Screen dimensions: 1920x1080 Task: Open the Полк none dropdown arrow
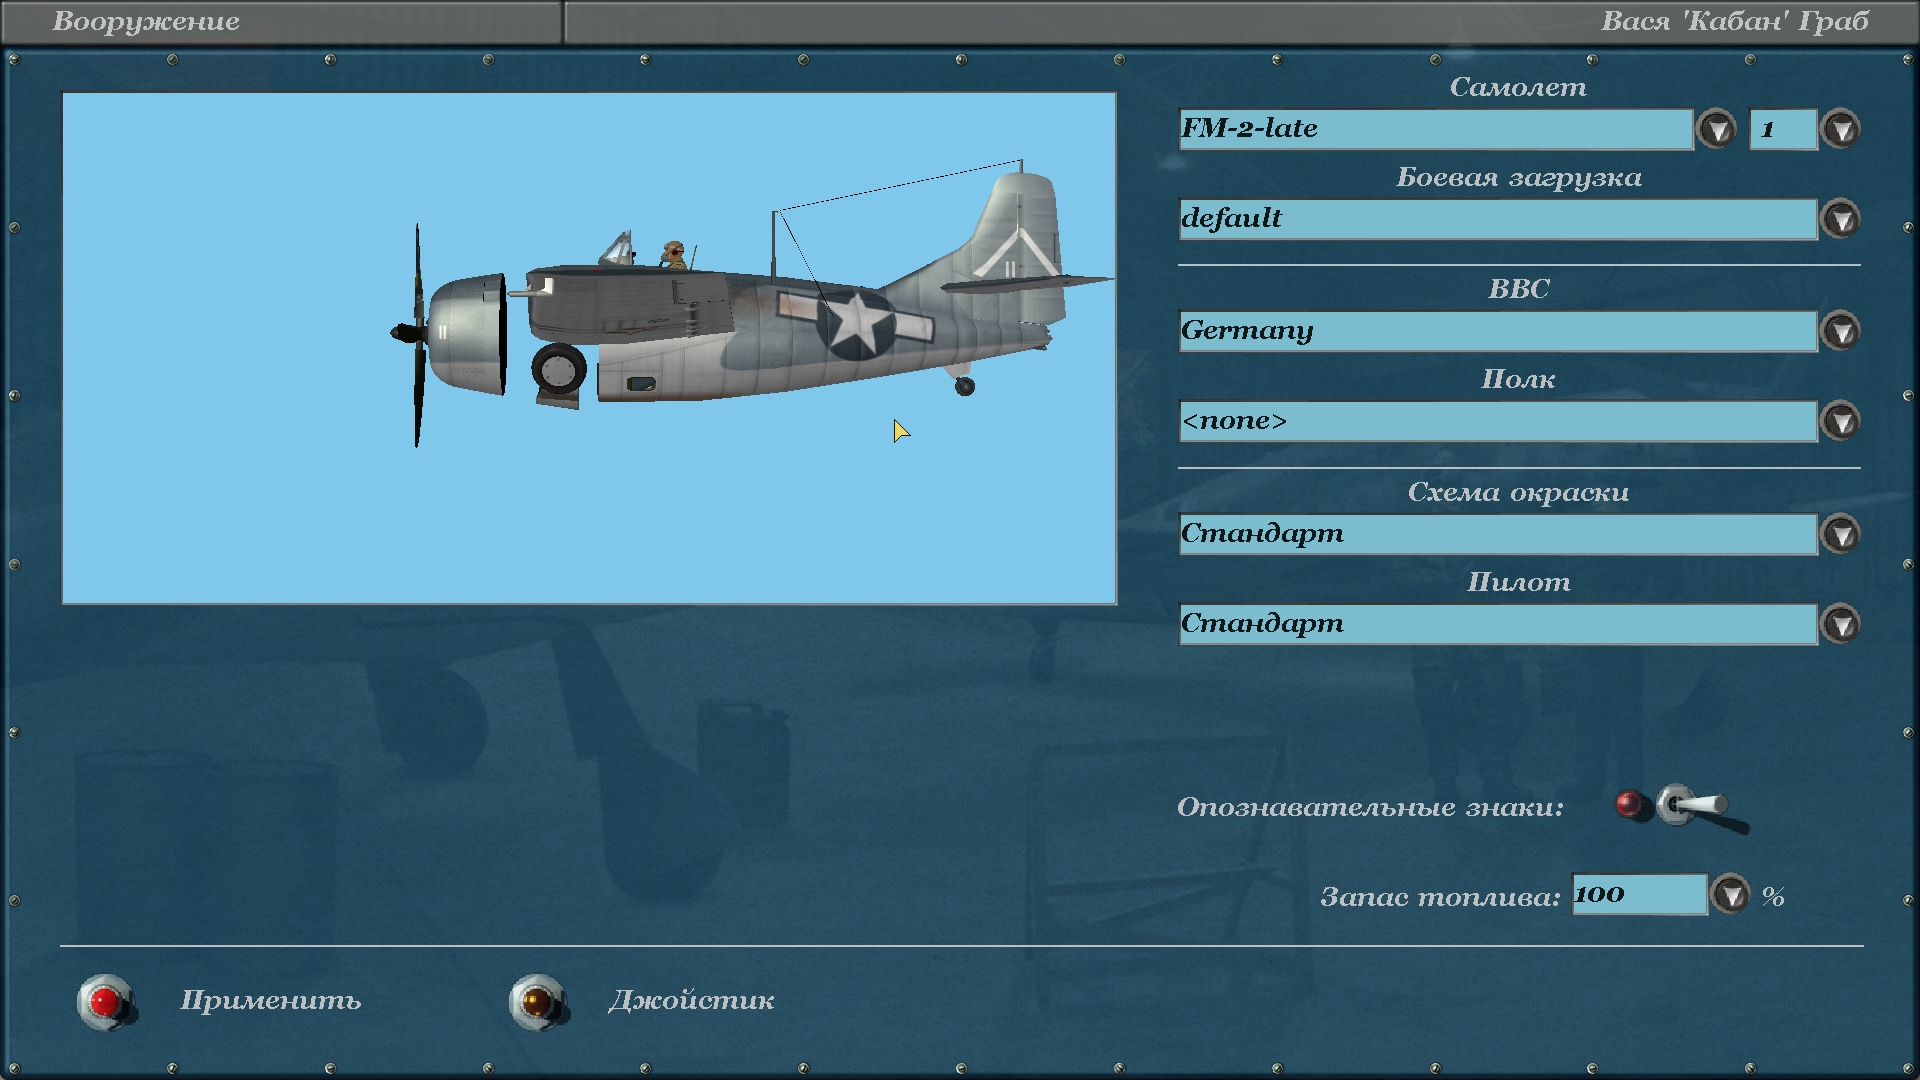click(1841, 422)
